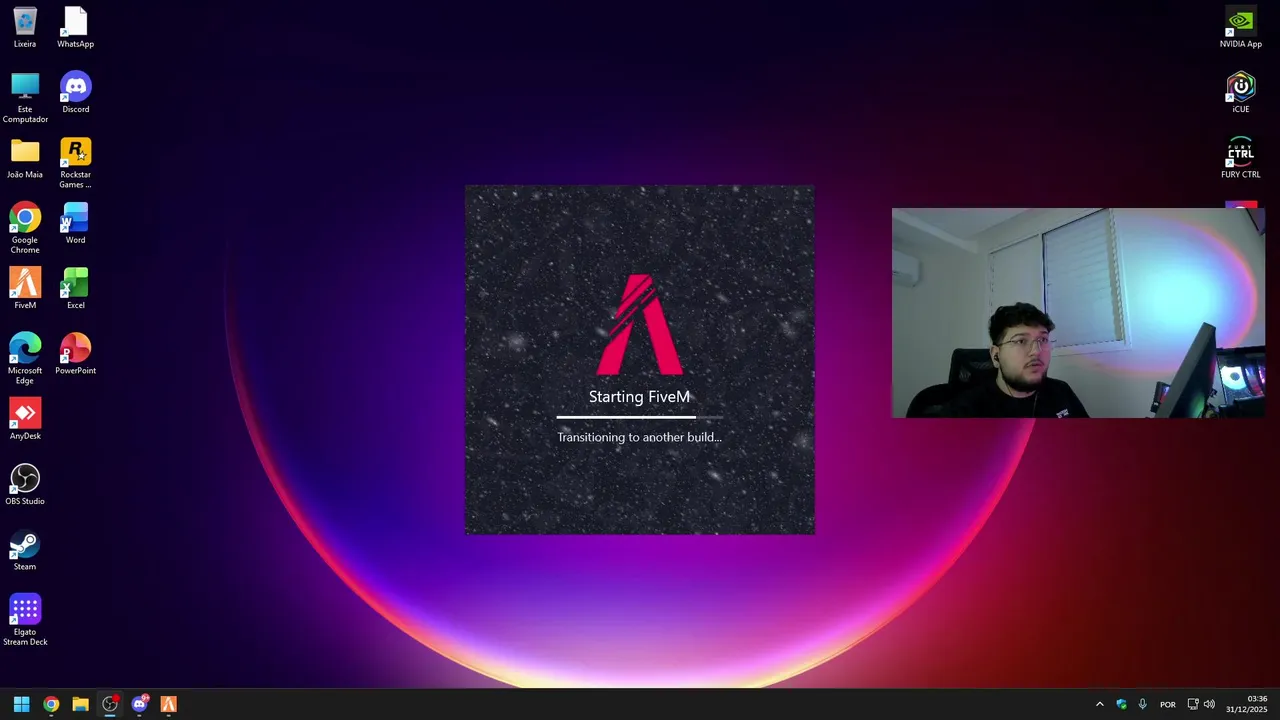The width and height of the screenshot is (1280, 720).
Task: Open Chrome from the taskbar
Action: point(51,704)
